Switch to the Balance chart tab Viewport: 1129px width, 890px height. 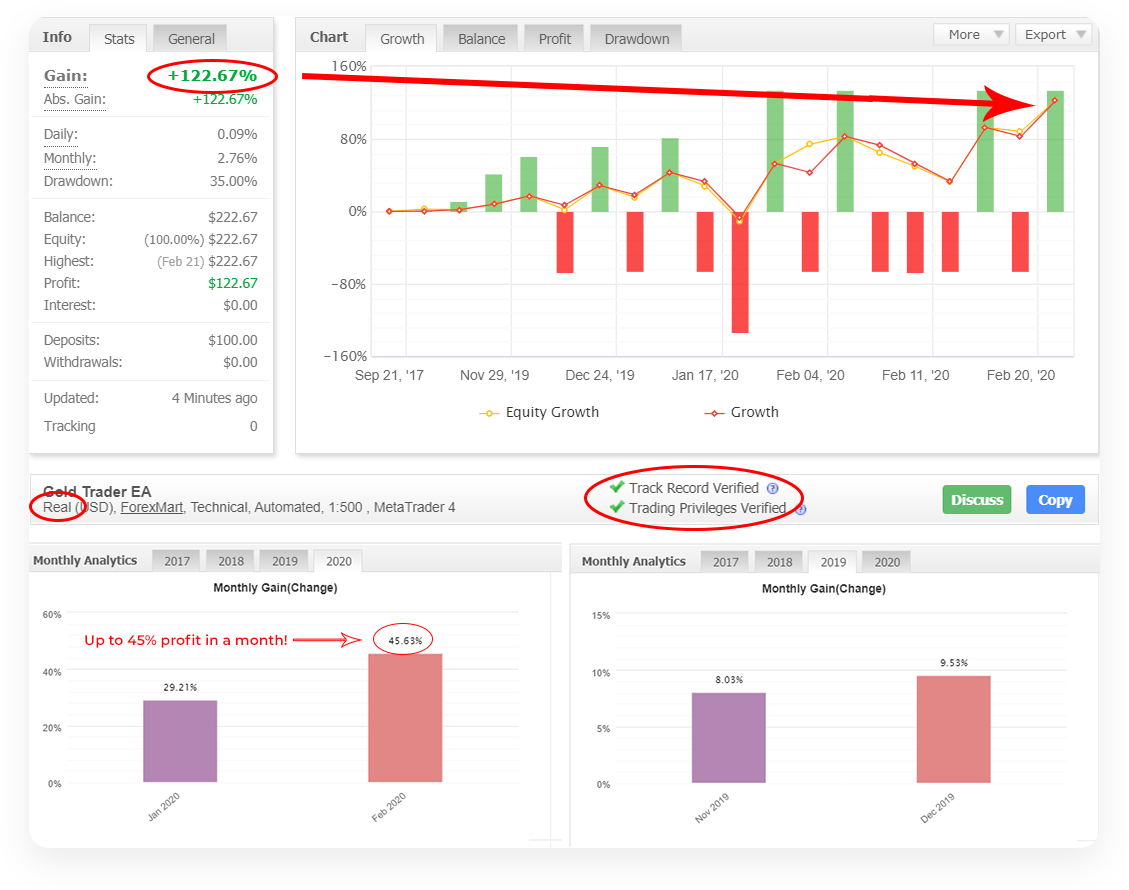481,39
